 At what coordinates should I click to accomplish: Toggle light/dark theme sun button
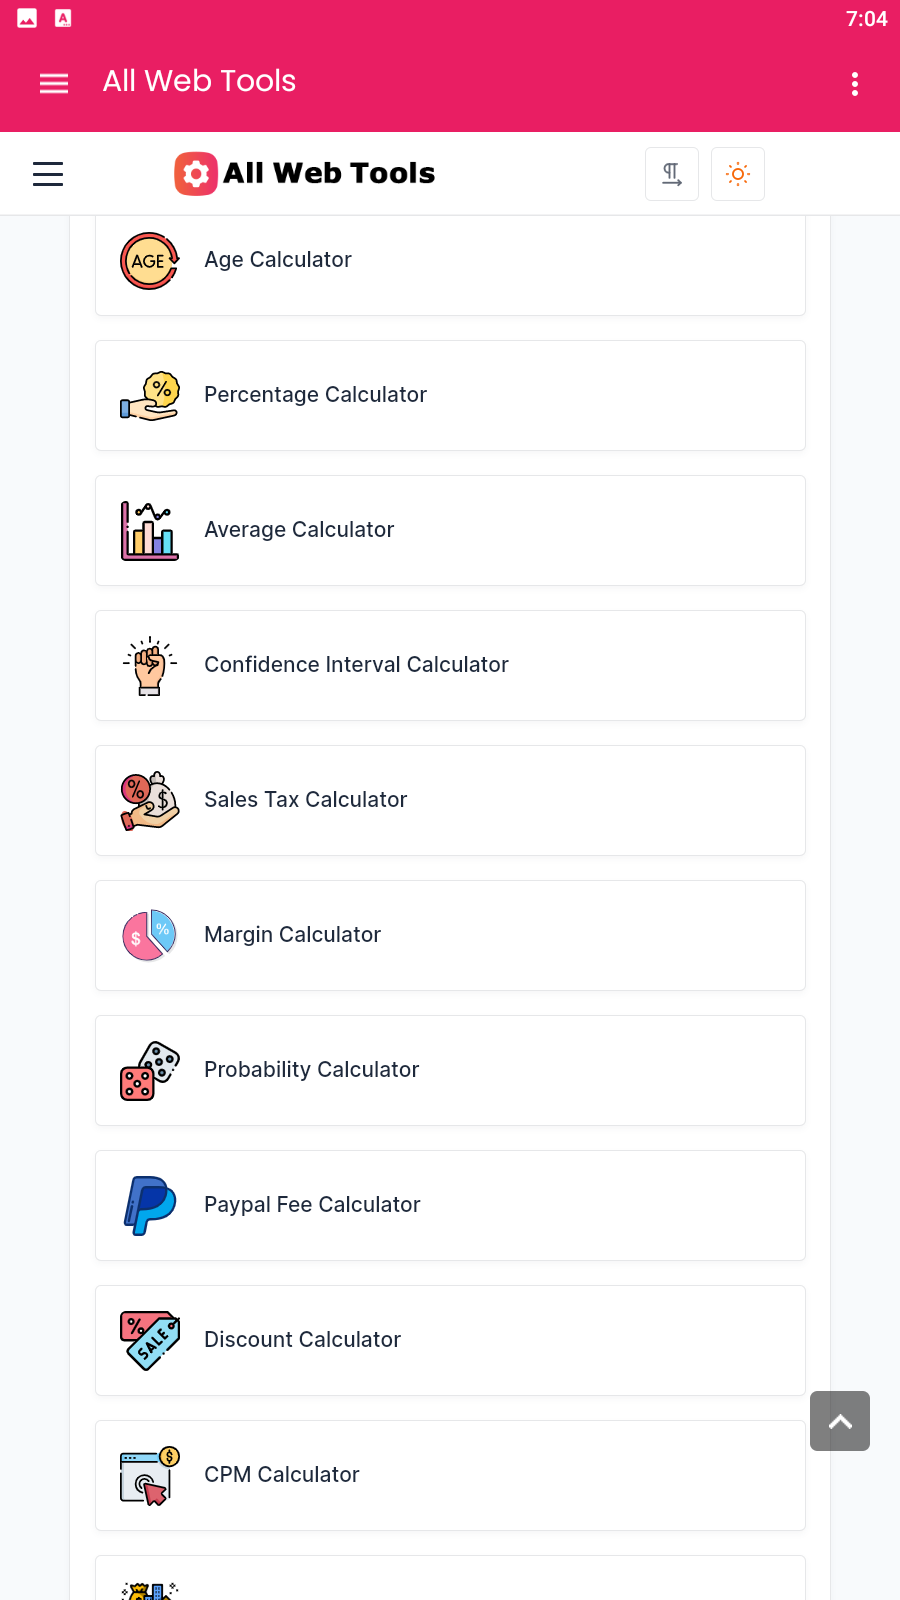(x=738, y=174)
